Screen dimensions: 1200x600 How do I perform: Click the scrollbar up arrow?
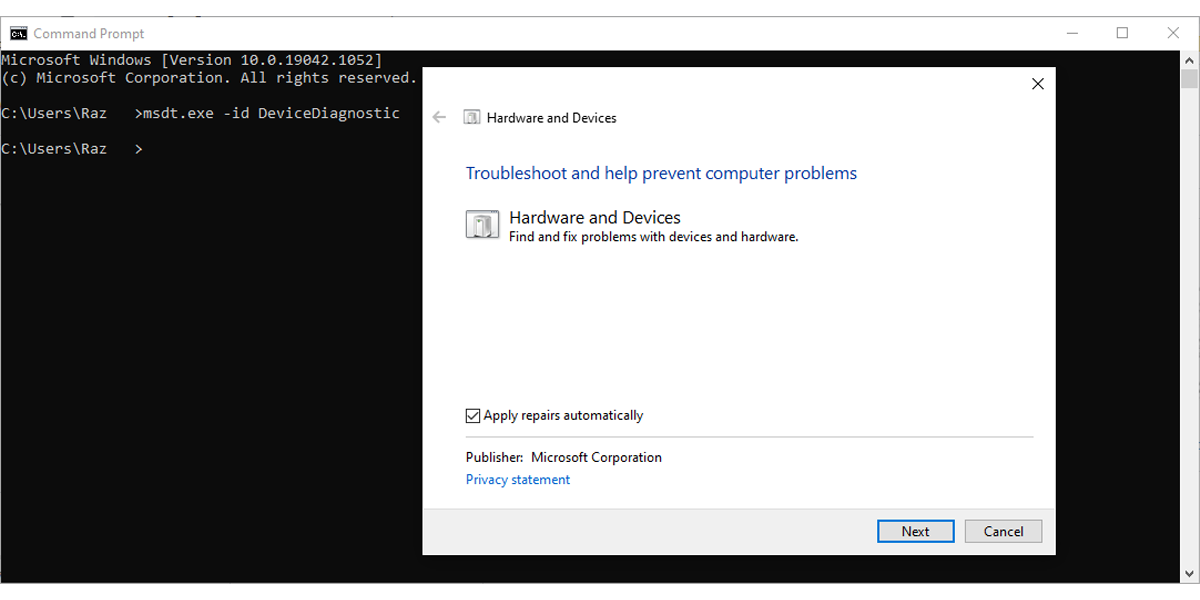click(x=1191, y=59)
